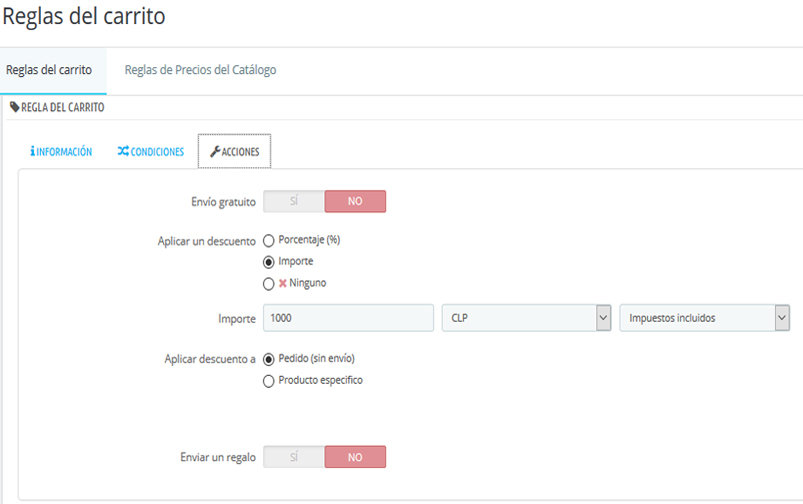
Task: Open the CLP currency dropdown
Action: coord(526,318)
